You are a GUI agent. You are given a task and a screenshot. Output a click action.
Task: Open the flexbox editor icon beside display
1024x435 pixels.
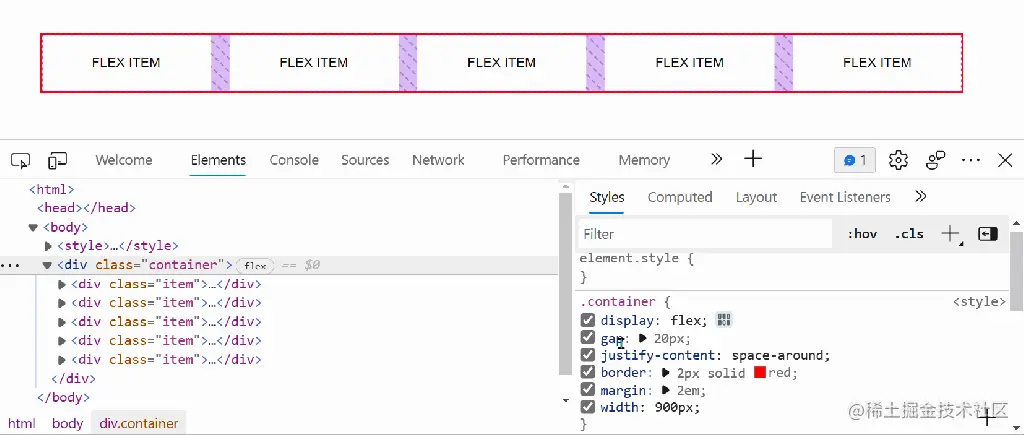point(724,320)
